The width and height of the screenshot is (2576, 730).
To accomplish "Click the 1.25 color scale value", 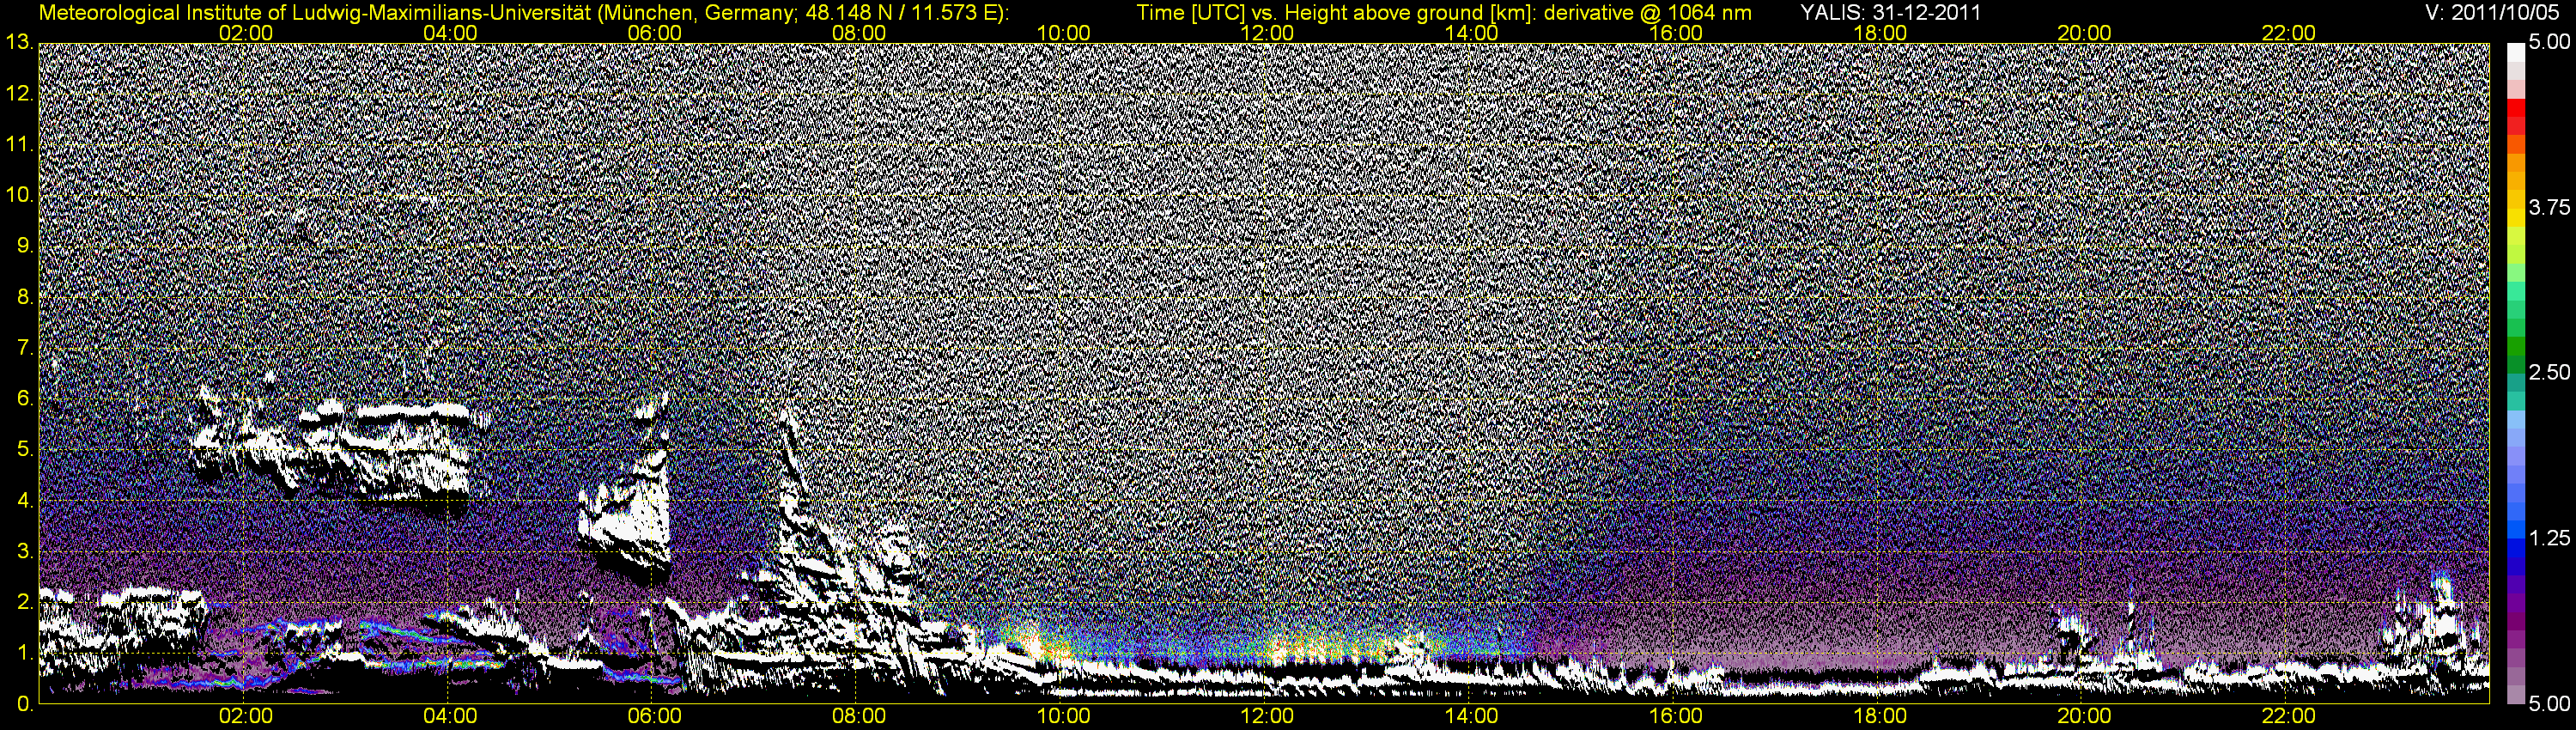I will (2549, 538).
